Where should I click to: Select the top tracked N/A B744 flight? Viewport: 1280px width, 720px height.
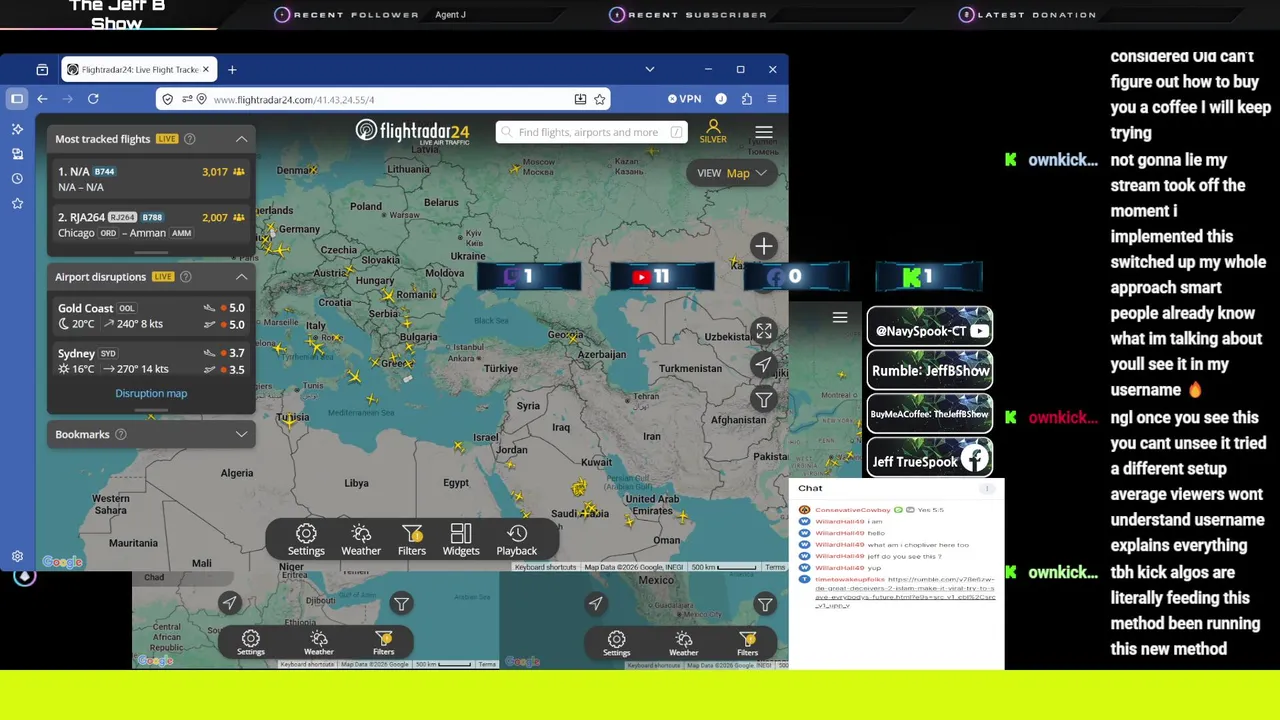[151, 179]
